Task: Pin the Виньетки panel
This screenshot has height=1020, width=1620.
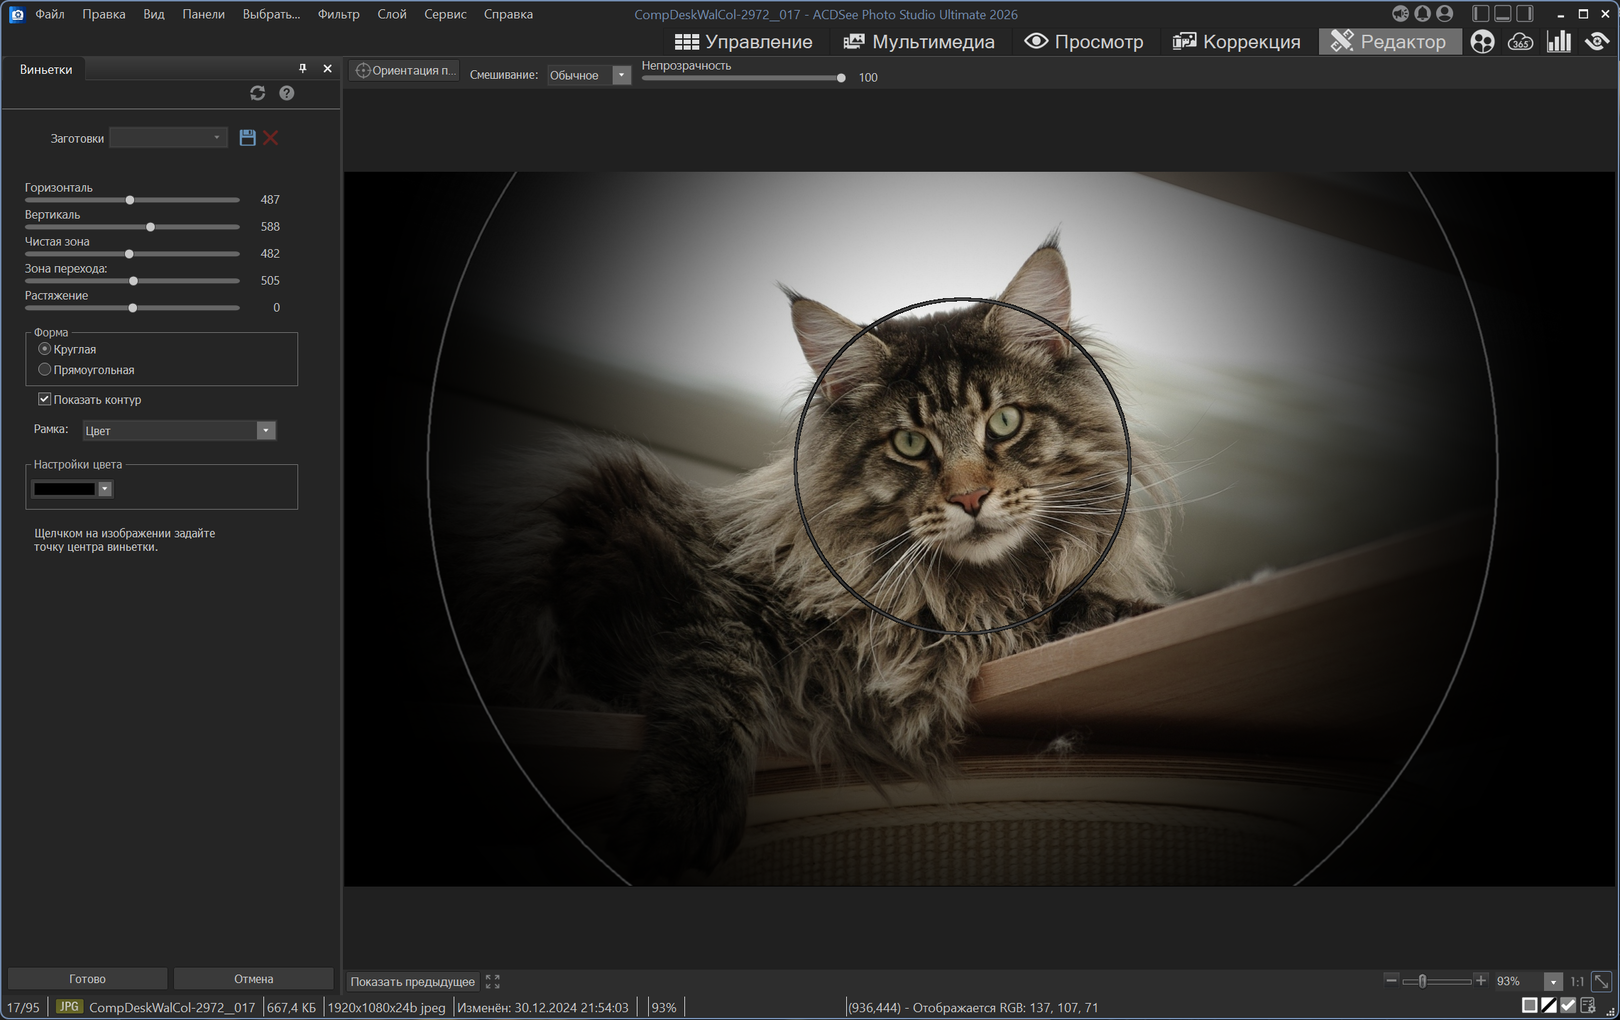Action: 302,69
